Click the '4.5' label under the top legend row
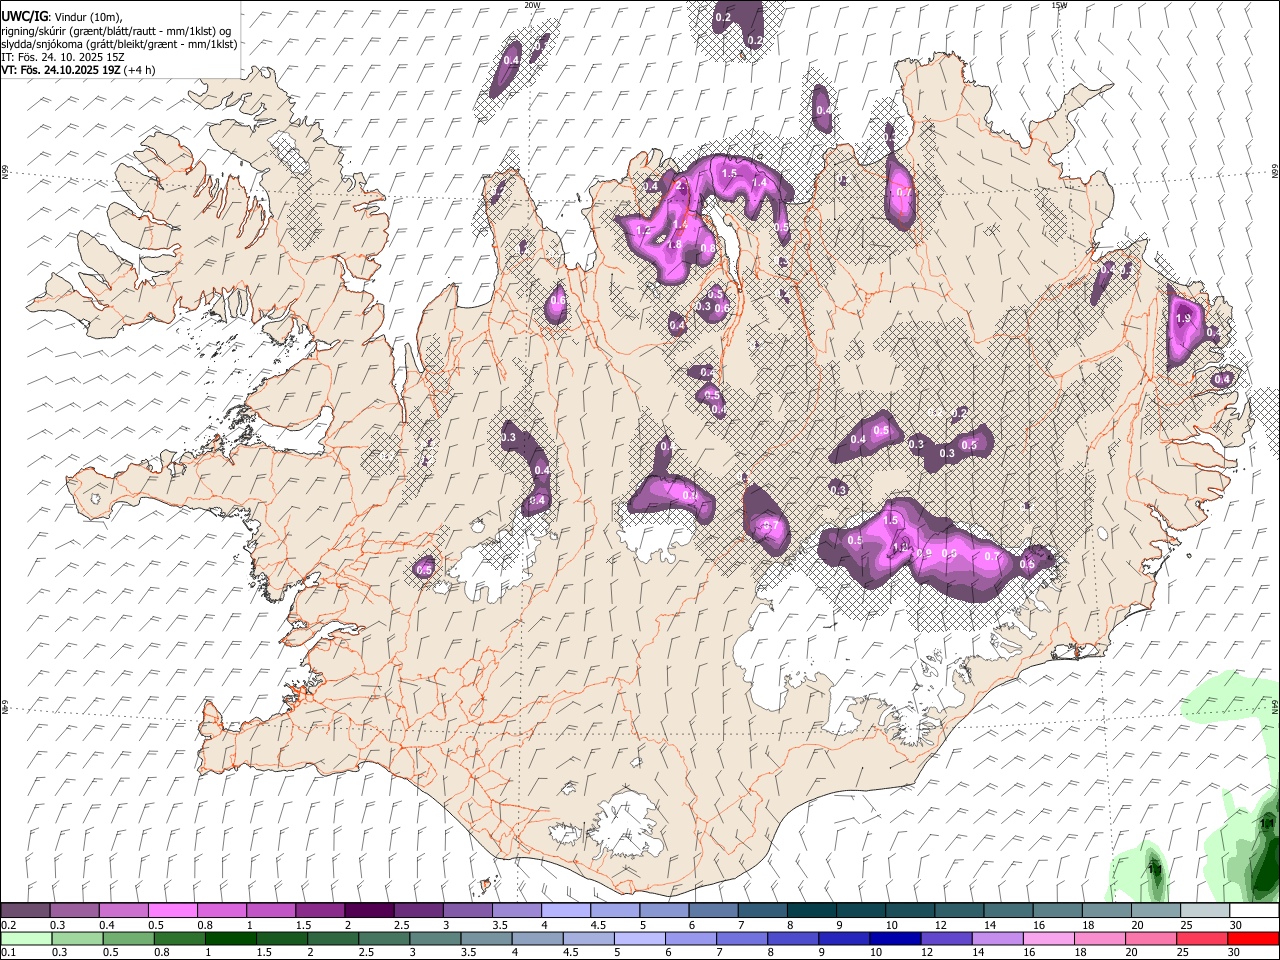 [x=598, y=925]
